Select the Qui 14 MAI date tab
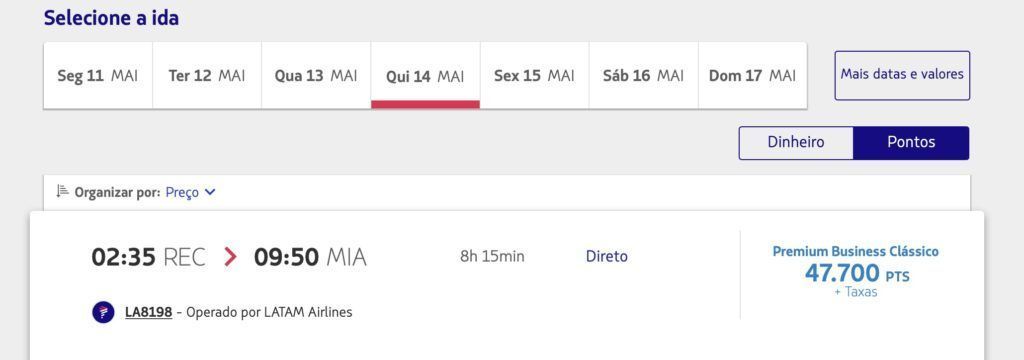1024x360 pixels. click(x=425, y=76)
